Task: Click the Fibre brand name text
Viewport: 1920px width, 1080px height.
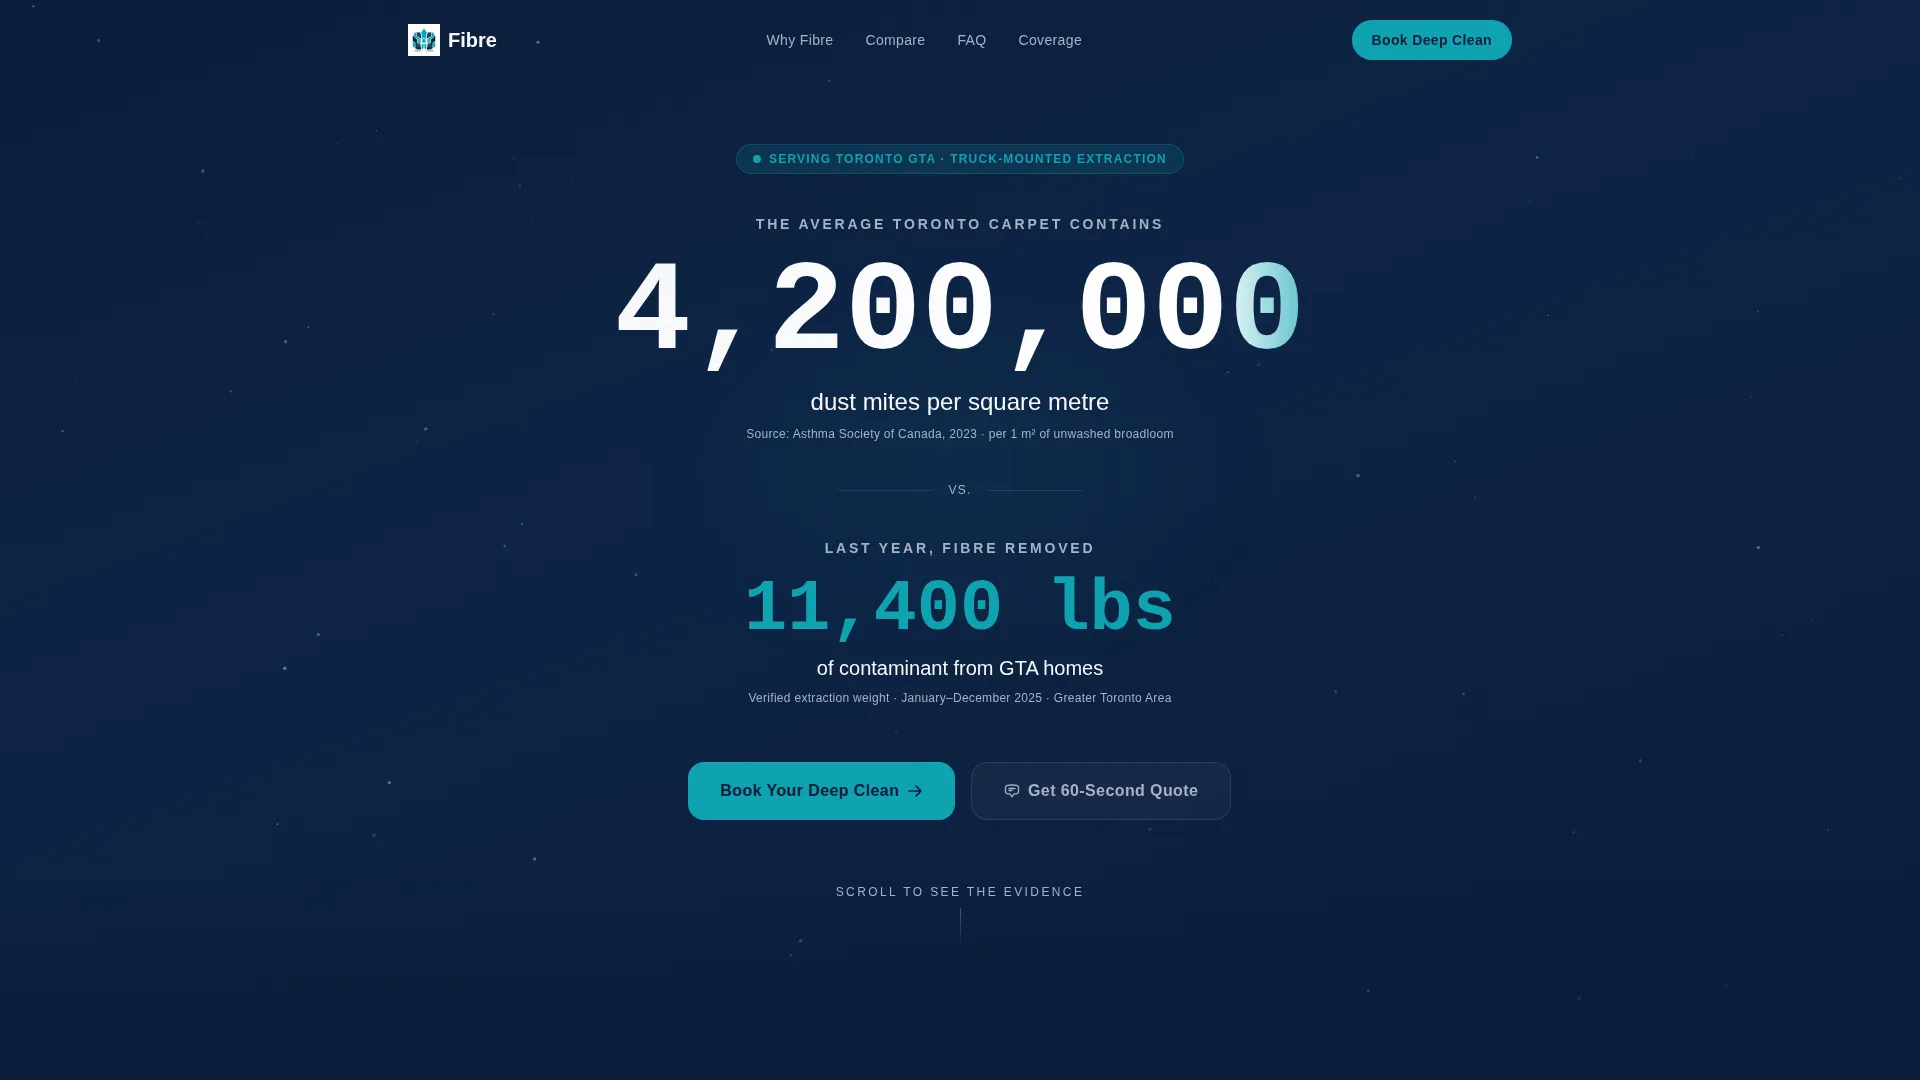Action: pyautogui.click(x=472, y=40)
